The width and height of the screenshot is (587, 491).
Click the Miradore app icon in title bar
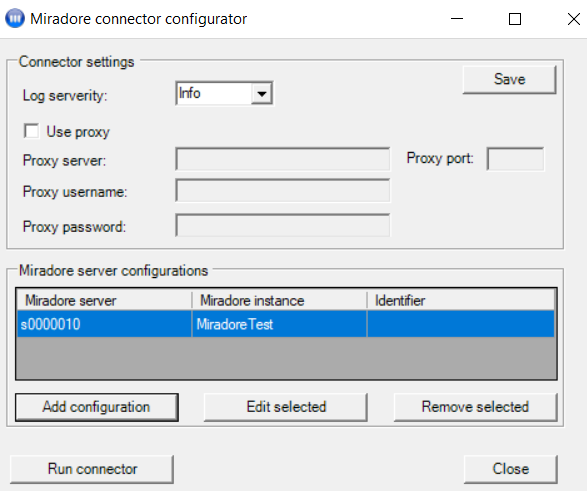pos(15,18)
